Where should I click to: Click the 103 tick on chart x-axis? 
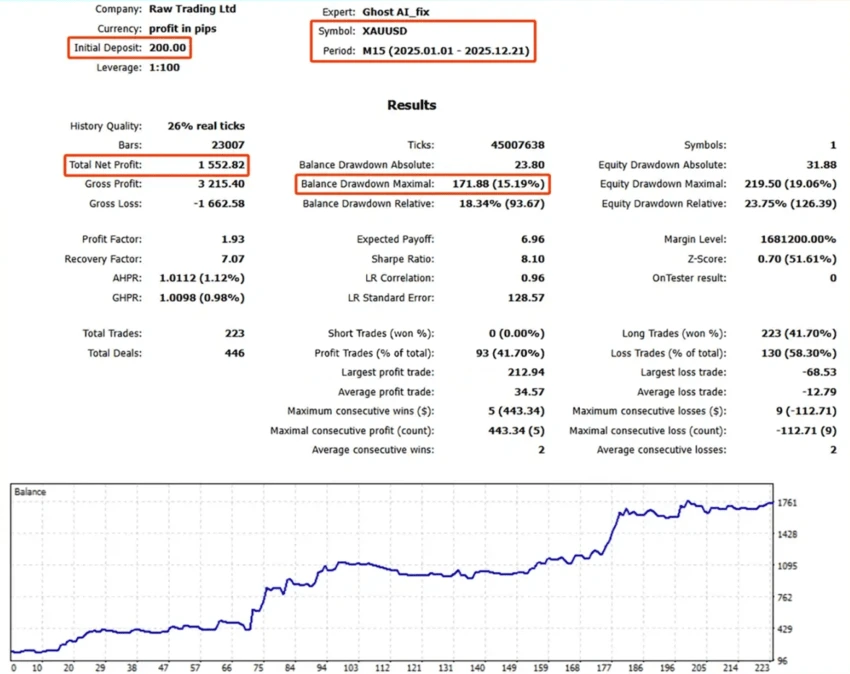coord(350,667)
